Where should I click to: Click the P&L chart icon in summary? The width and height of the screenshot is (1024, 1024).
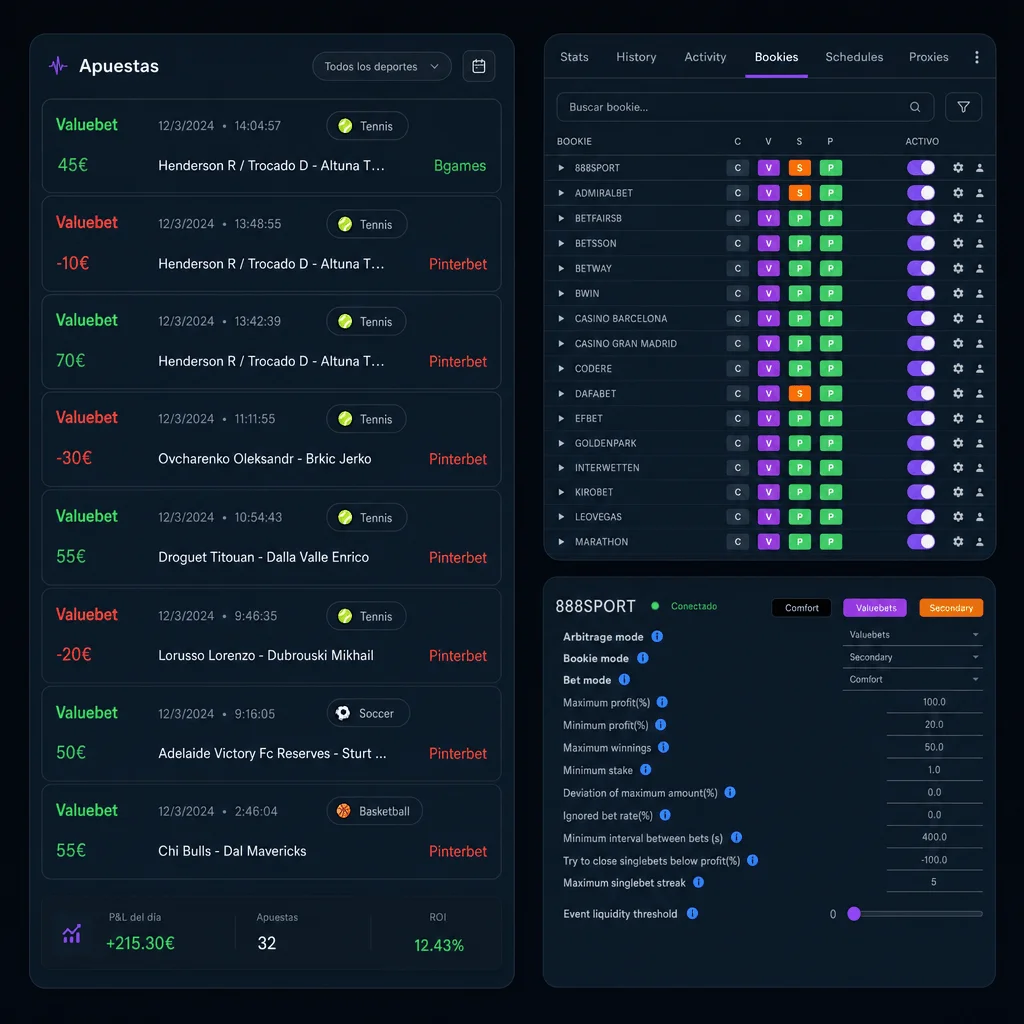[71, 934]
